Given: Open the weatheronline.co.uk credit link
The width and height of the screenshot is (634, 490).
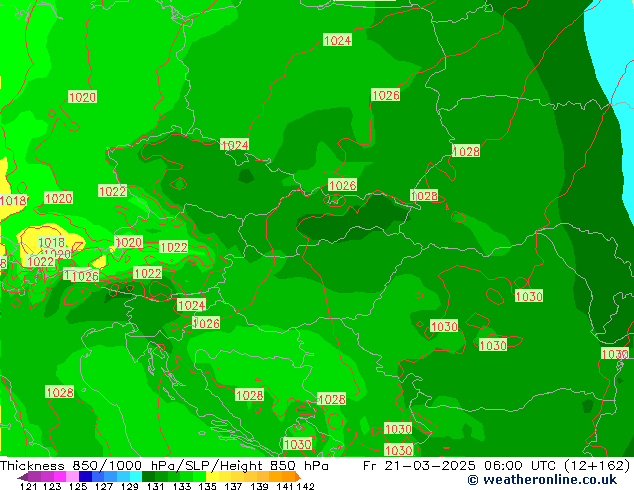Looking at the screenshot, I should [542, 480].
